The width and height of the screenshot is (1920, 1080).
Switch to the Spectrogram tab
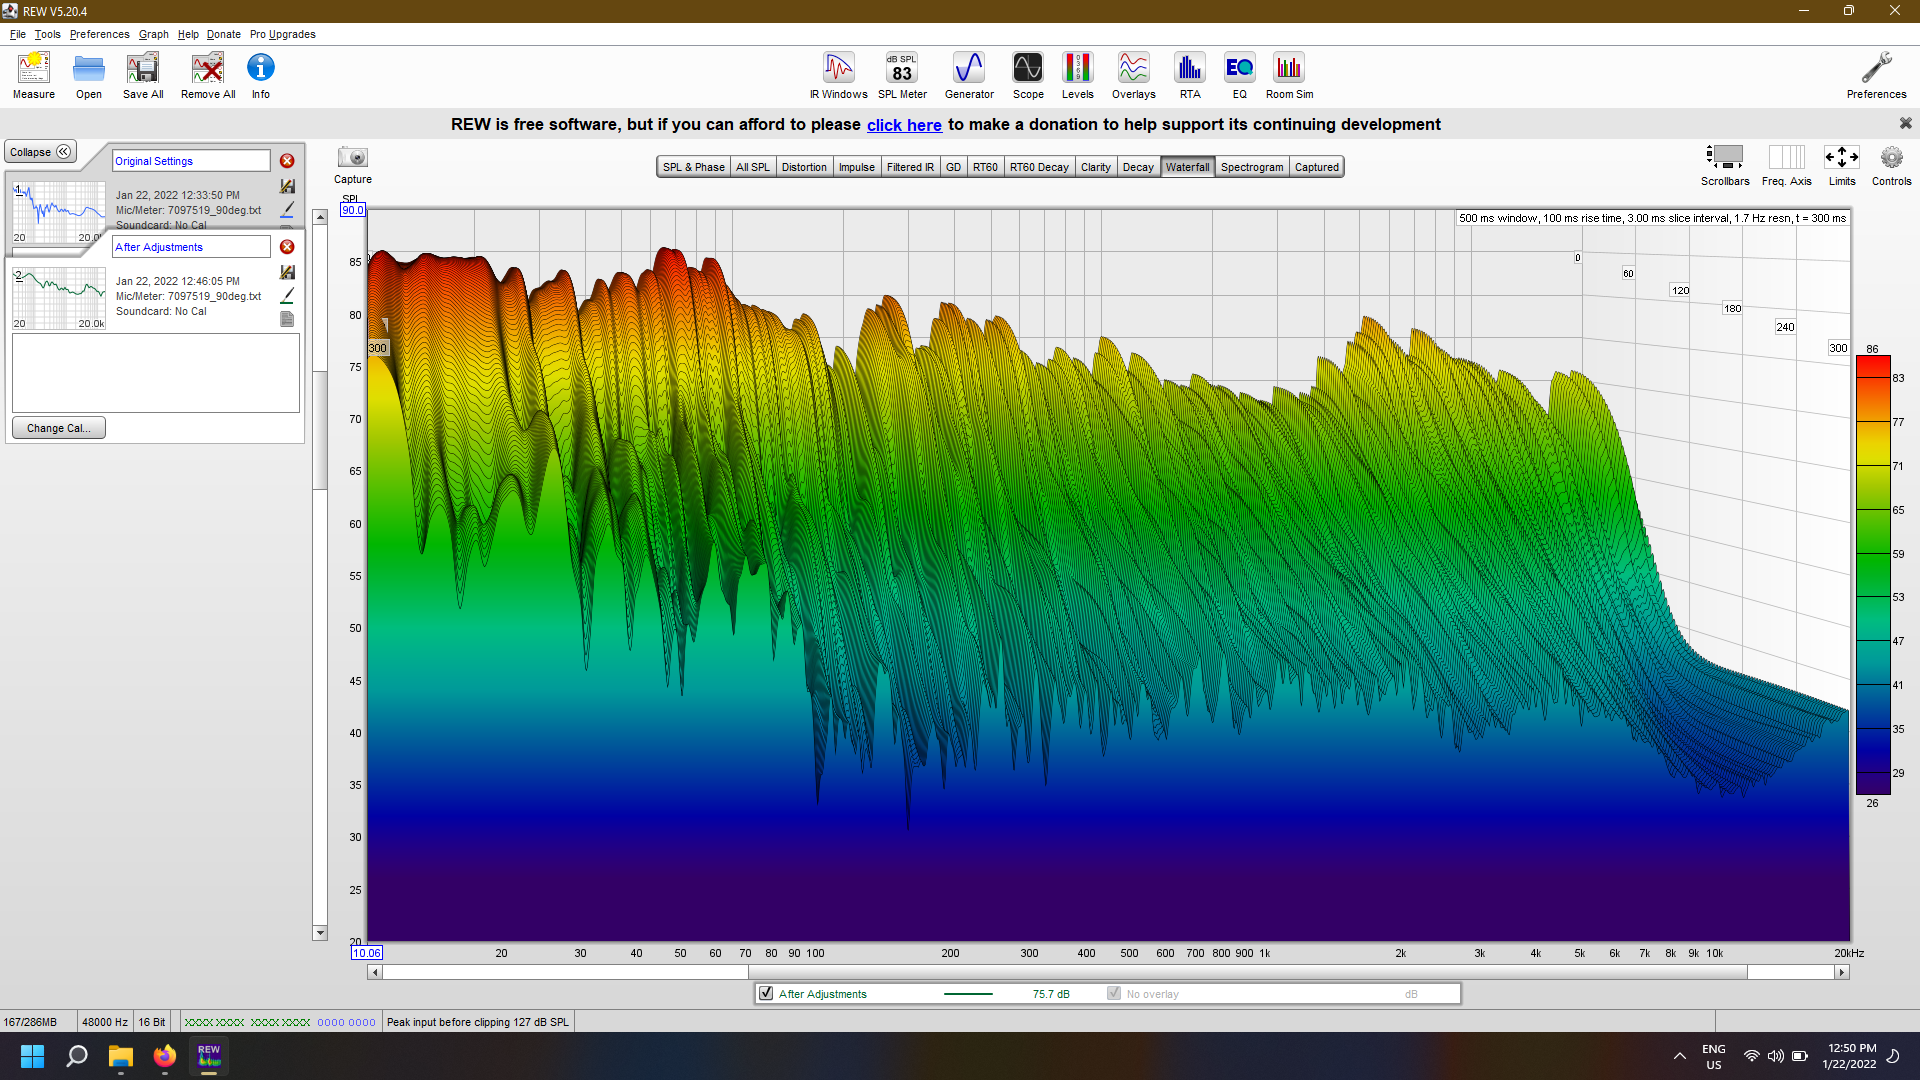pos(1251,167)
